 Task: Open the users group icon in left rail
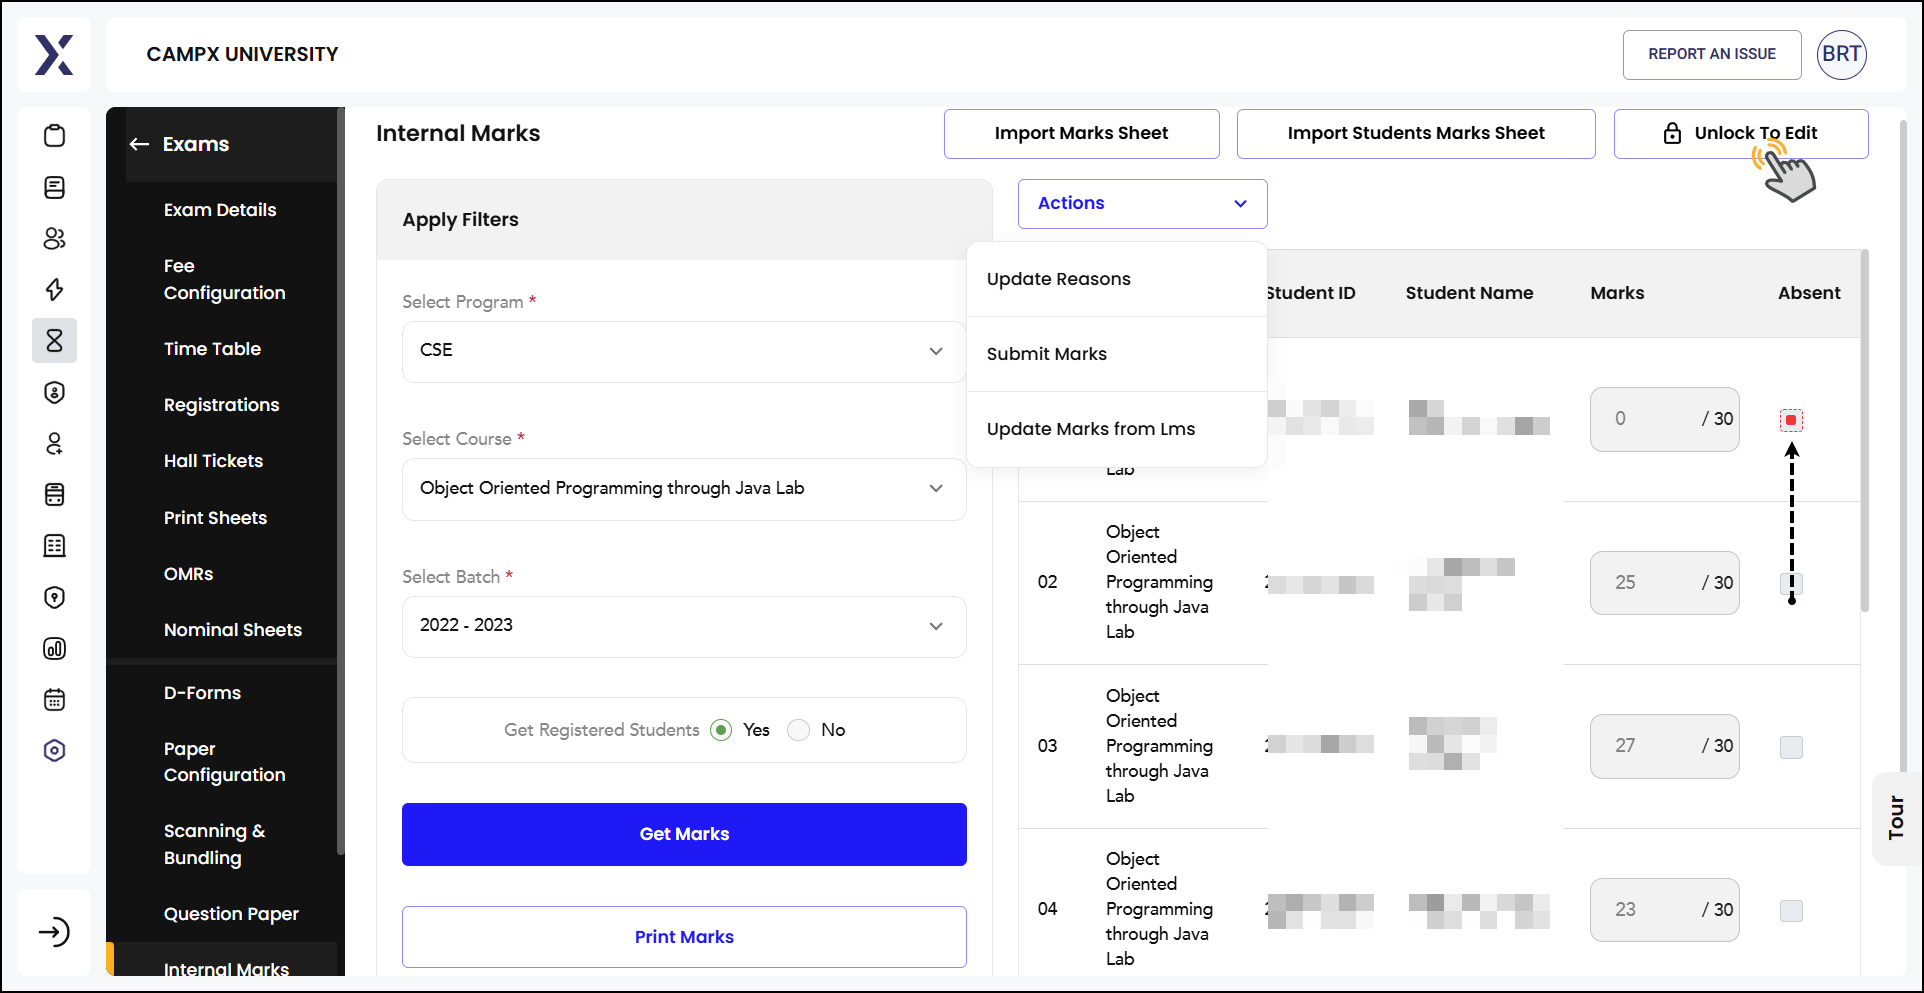click(55, 238)
